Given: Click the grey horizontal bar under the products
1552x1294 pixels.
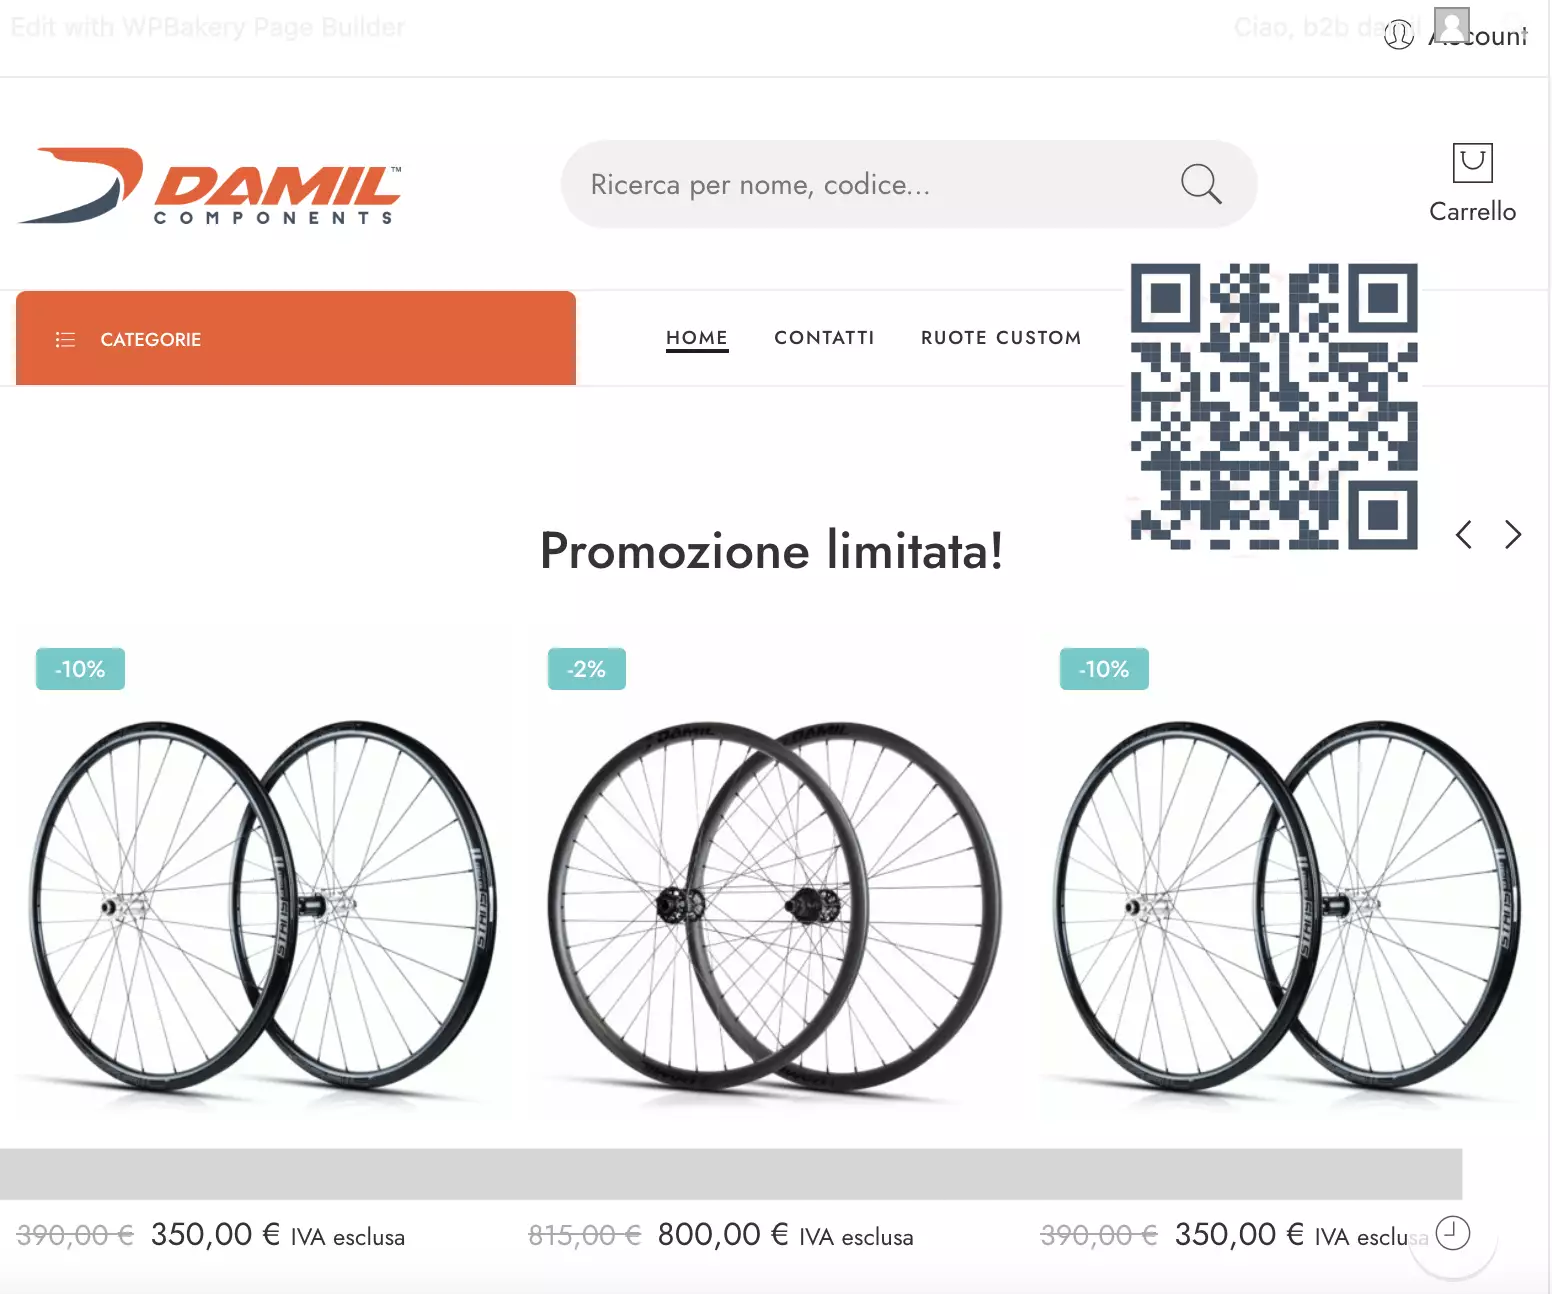Looking at the screenshot, I should (x=731, y=1174).
